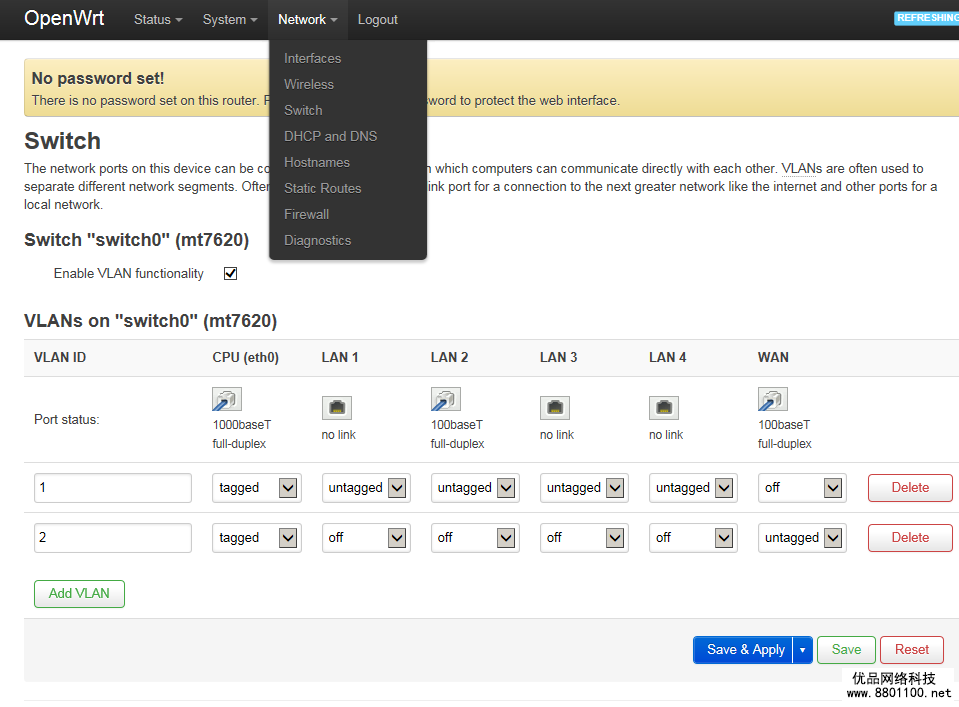
Task: Click the LAN 3 column header
Action: (558, 358)
